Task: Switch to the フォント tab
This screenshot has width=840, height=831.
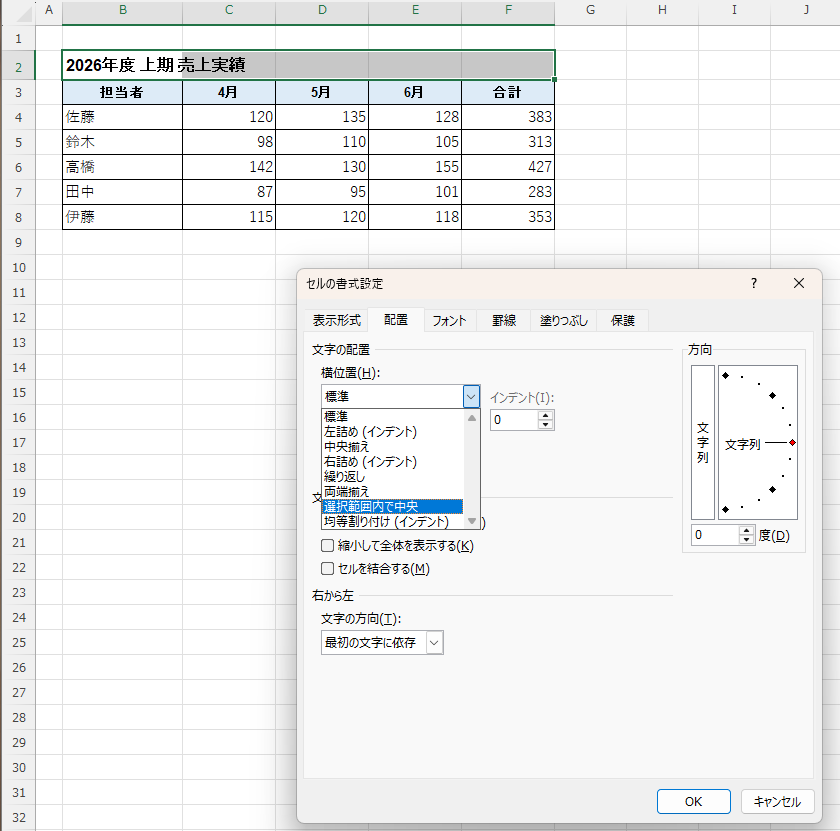Action: click(449, 320)
